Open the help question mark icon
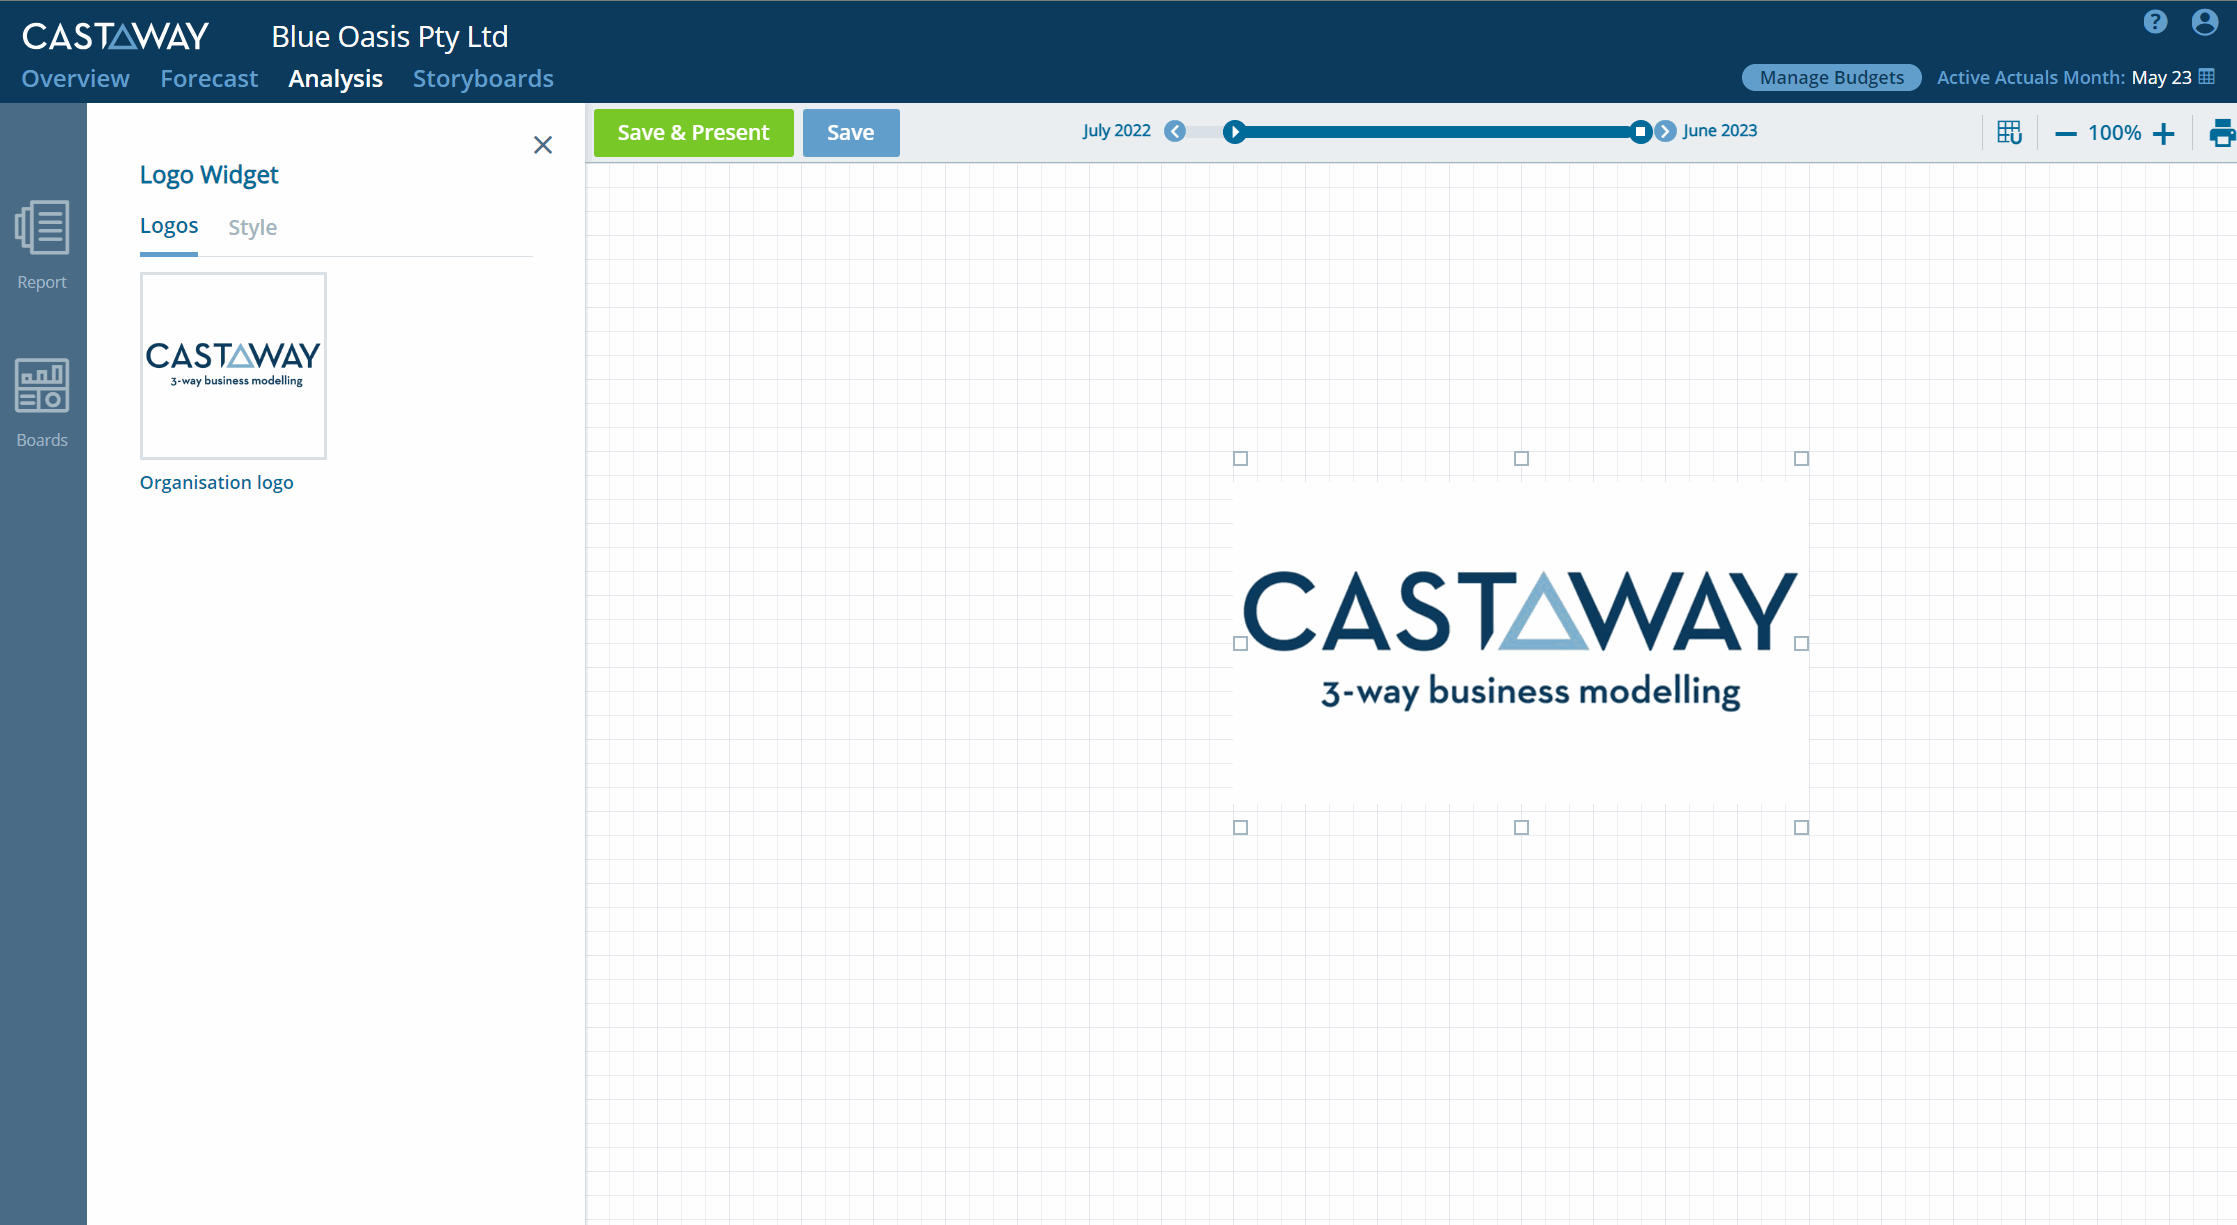The image size is (2237, 1225). tap(2155, 22)
